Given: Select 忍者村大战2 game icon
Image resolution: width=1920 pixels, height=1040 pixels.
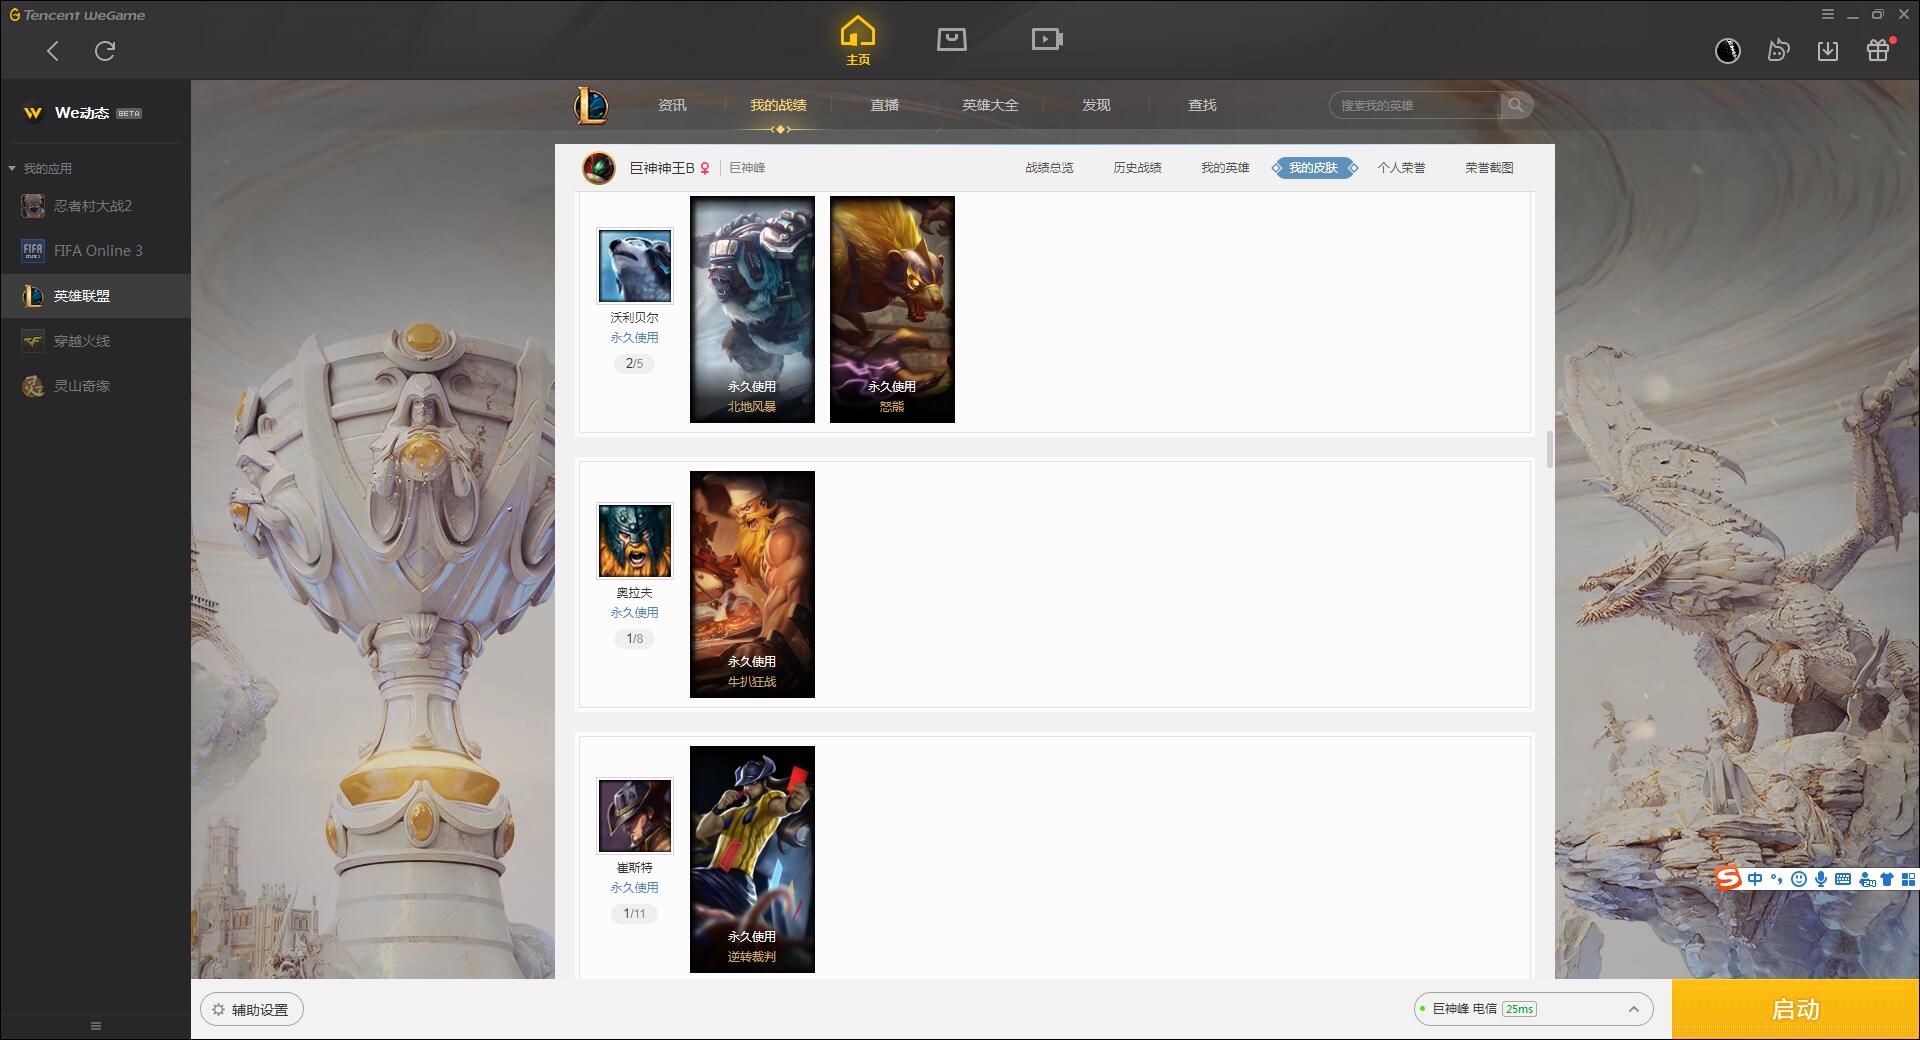Looking at the screenshot, I should tap(33, 206).
